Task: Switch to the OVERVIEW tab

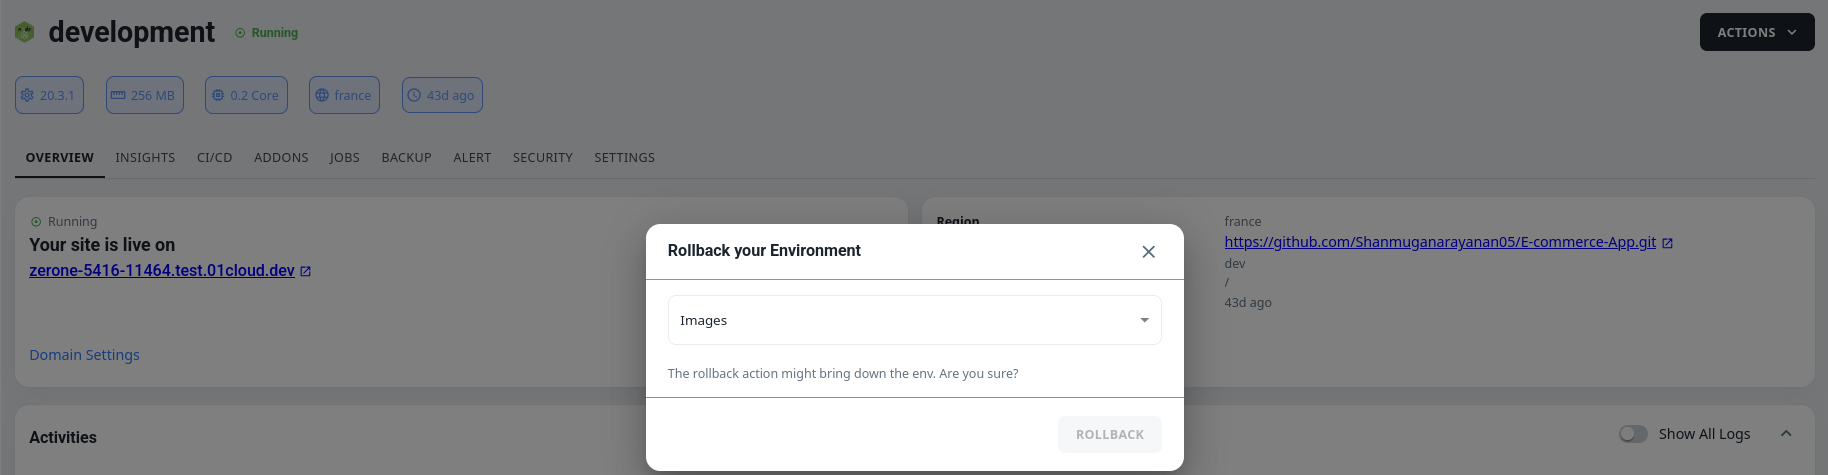Action: pos(60,158)
